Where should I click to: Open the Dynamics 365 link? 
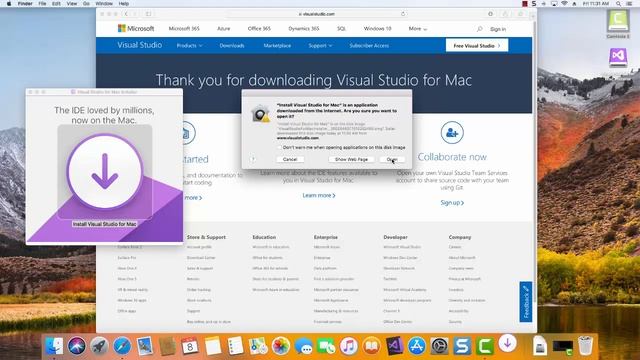pyautogui.click(x=304, y=29)
